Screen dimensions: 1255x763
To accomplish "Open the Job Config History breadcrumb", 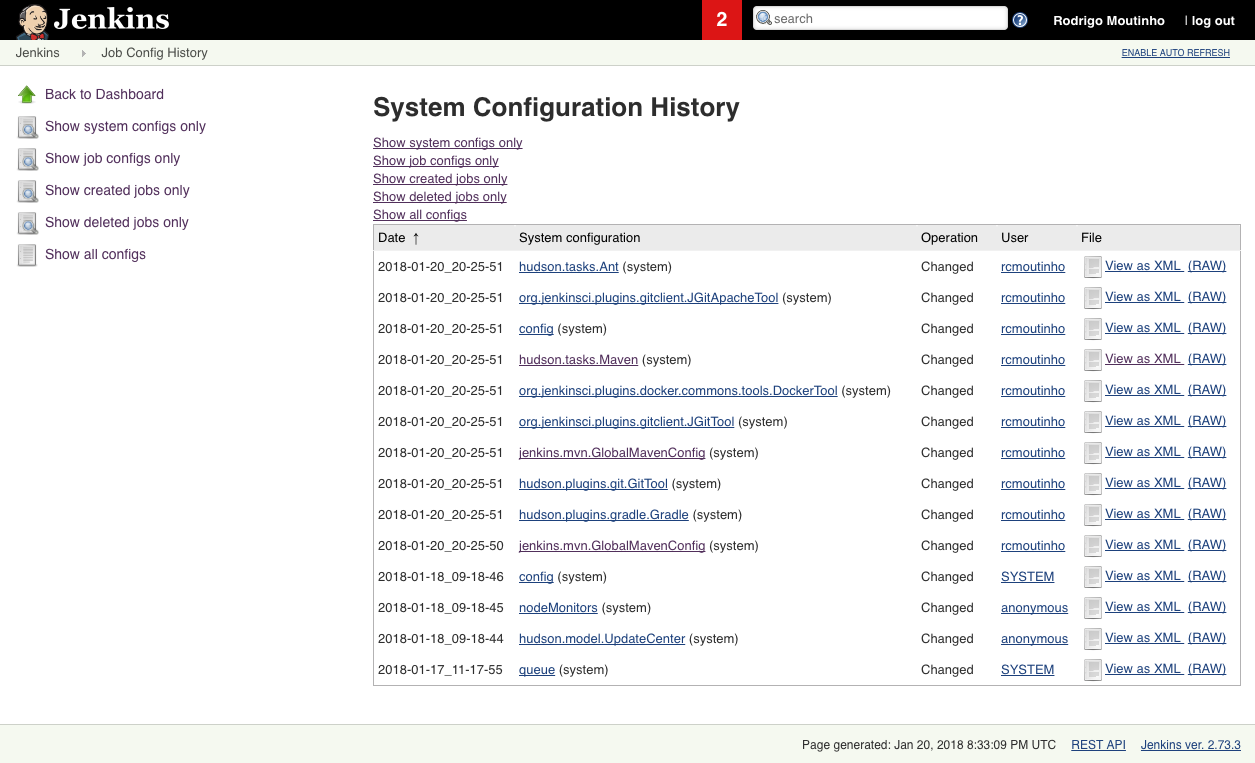I will click(154, 53).
